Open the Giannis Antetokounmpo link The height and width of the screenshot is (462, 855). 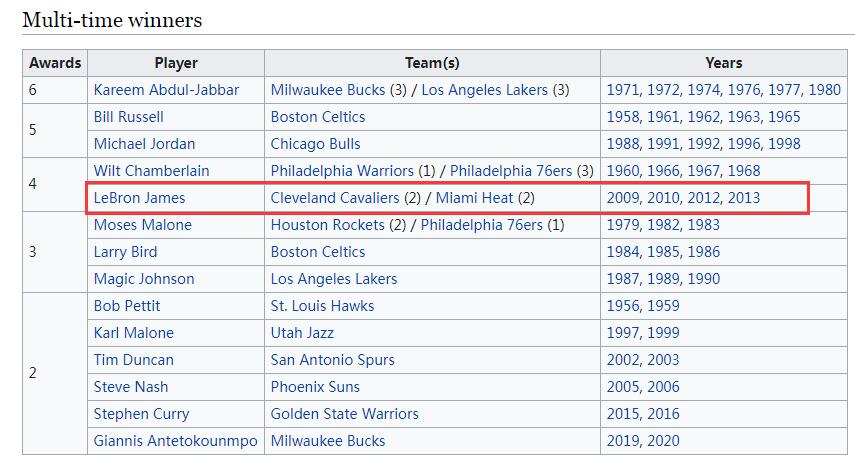tap(175, 441)
